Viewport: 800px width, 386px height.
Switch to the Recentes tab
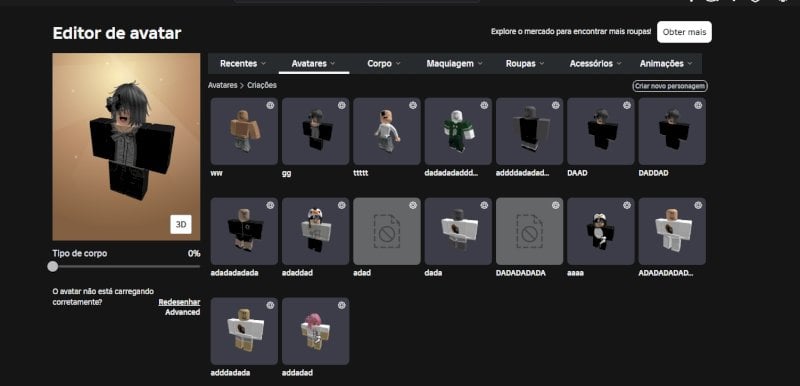point(243,64)
